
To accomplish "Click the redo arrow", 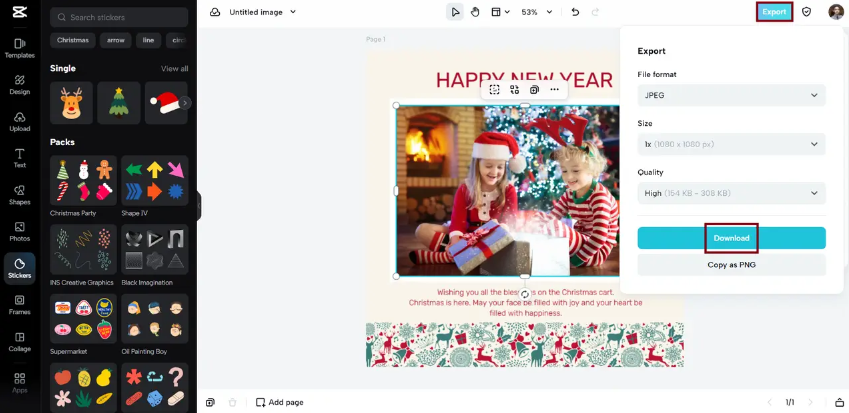I will (595, 12).
